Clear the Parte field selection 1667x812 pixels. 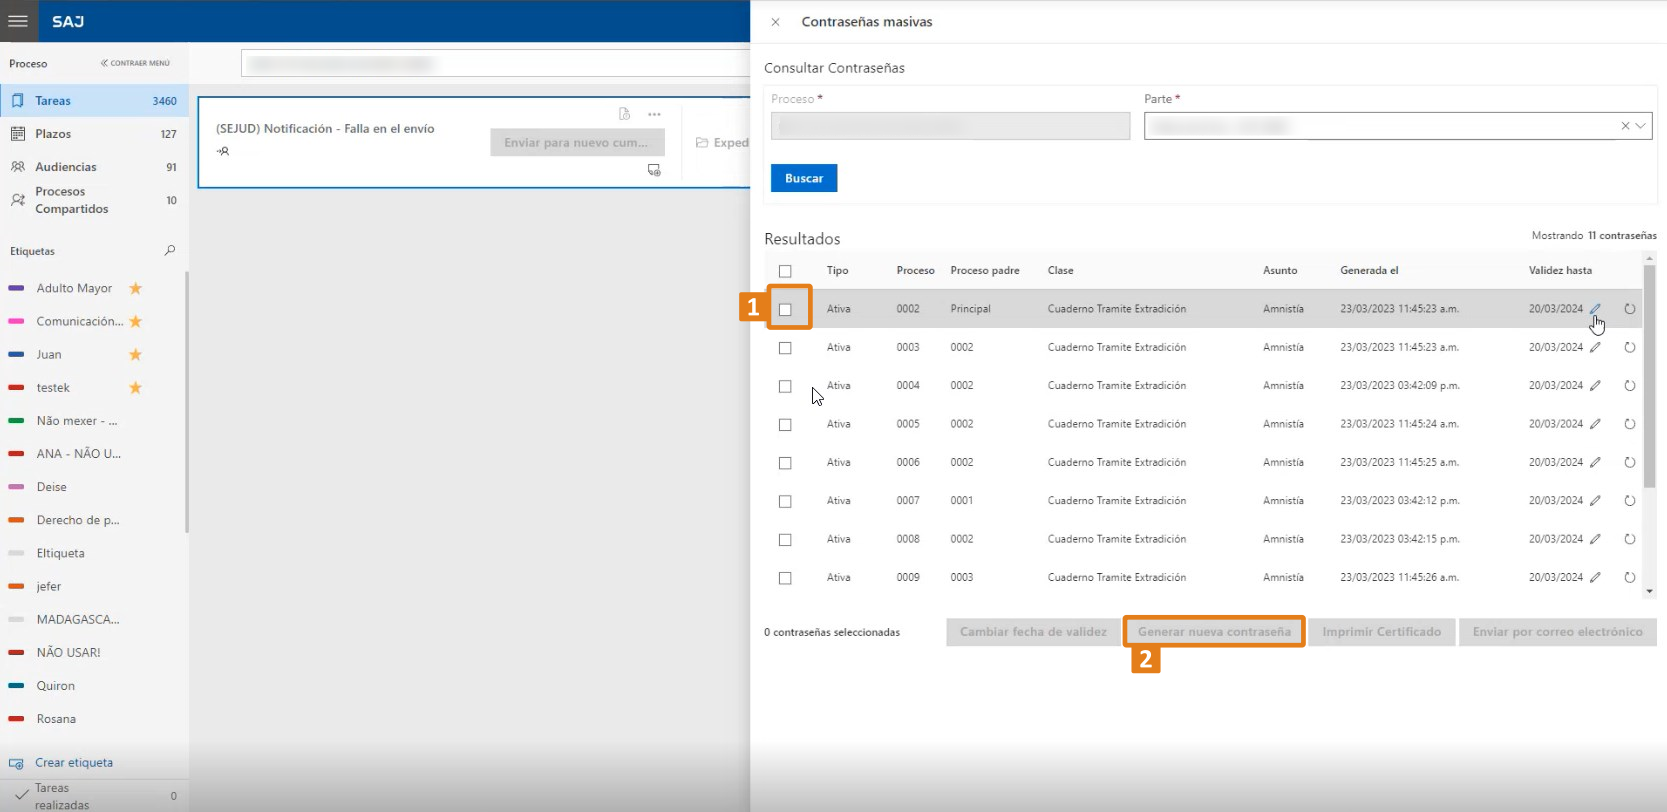(x=1625, y=126)
